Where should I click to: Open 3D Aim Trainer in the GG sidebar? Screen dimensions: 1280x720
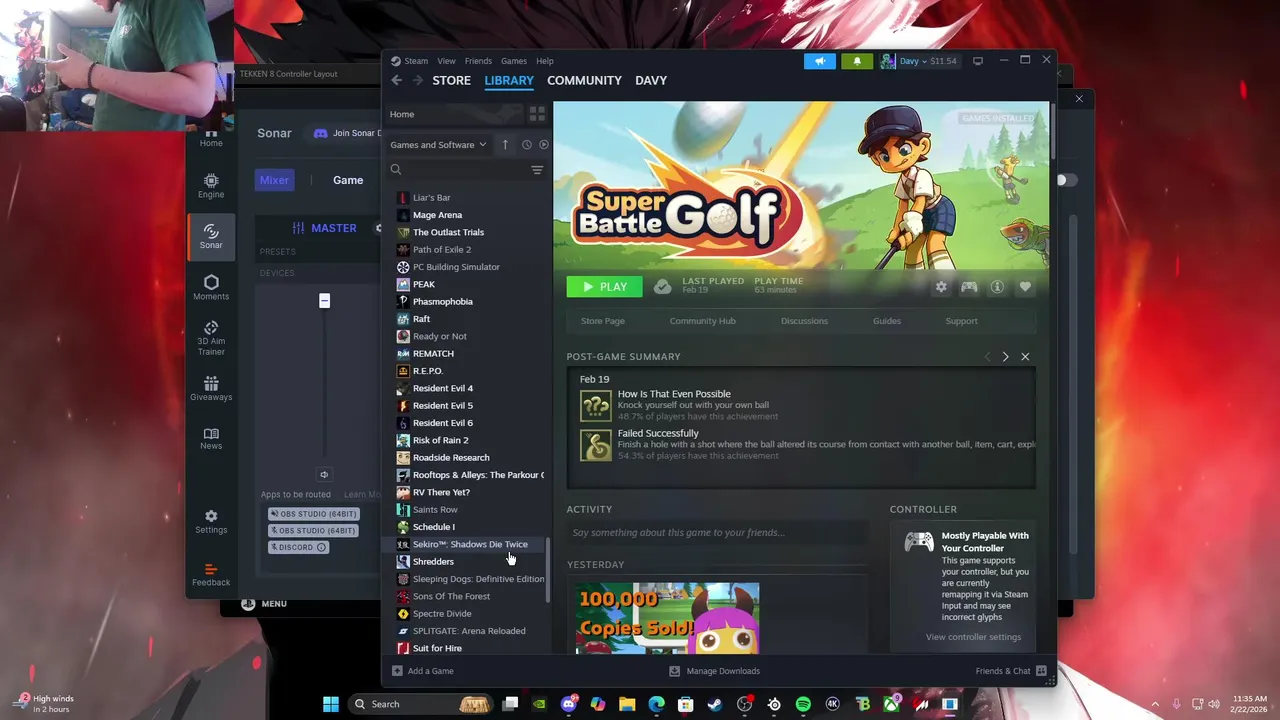(x=211, y=338)
